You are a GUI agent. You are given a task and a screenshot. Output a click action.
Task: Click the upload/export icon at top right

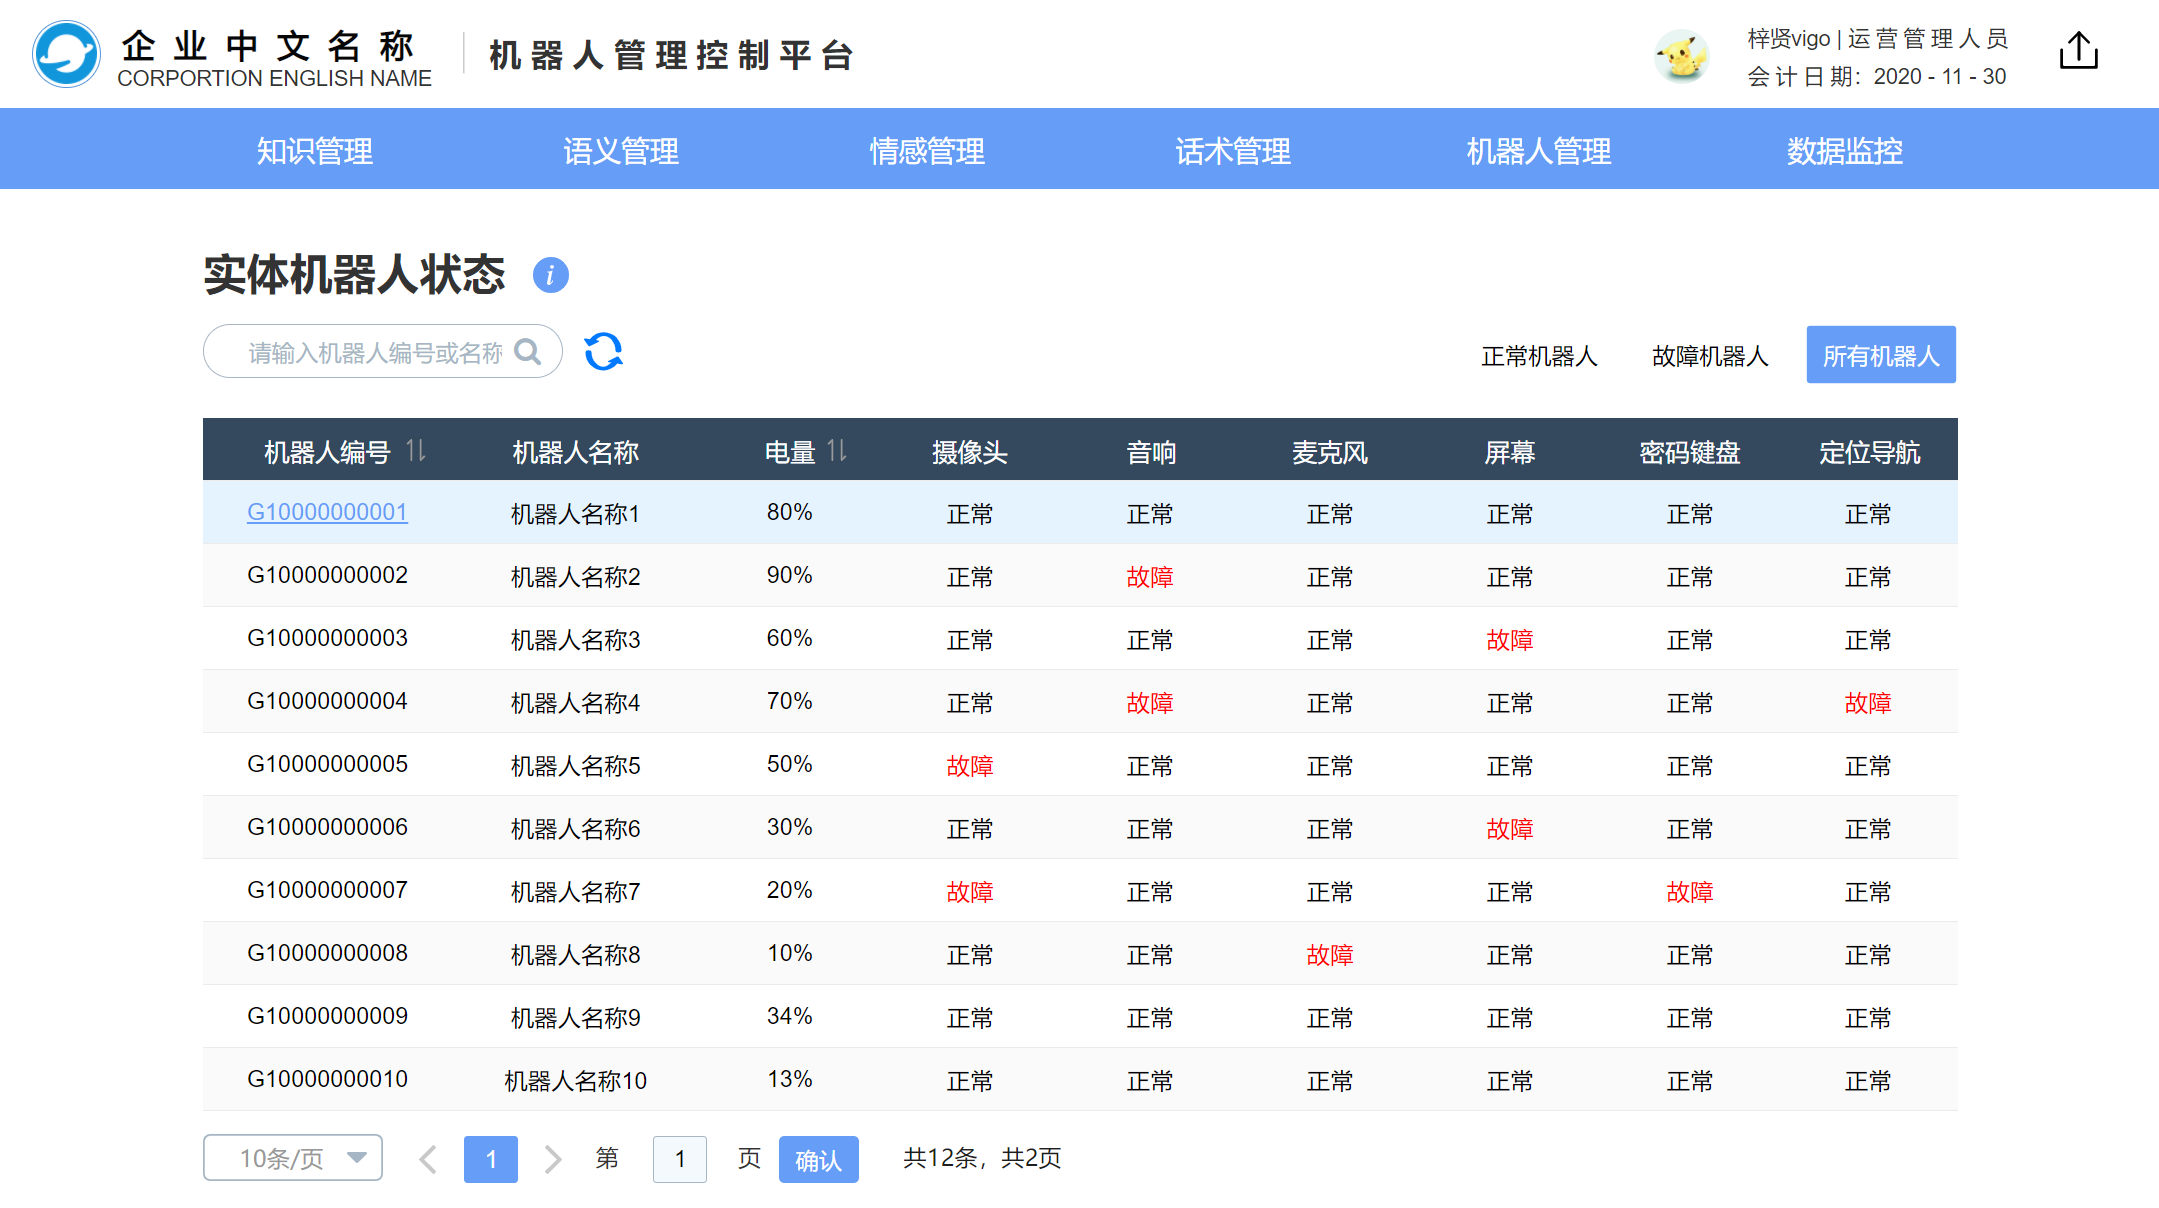click(2078, 50)
